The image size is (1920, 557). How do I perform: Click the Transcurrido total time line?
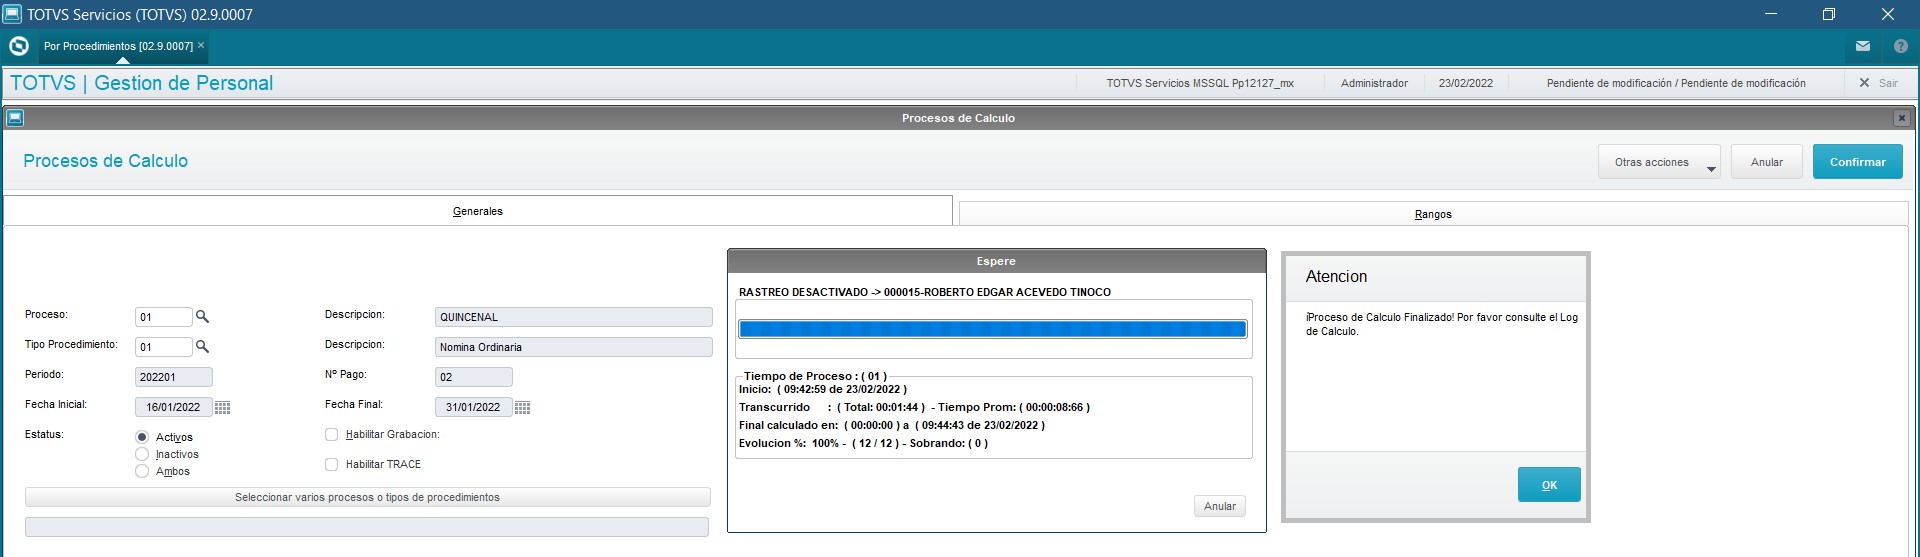click(914, 407)
